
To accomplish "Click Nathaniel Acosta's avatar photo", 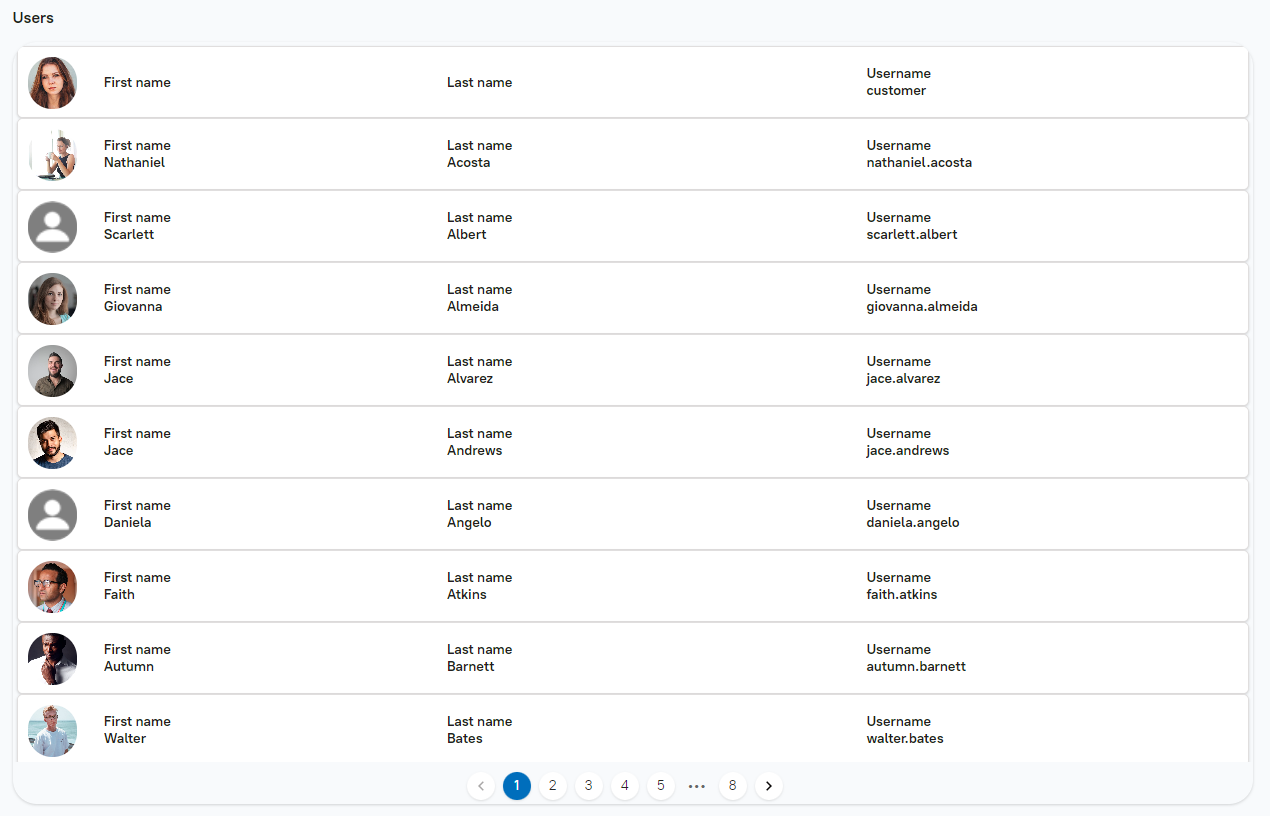I will [52, 154].
